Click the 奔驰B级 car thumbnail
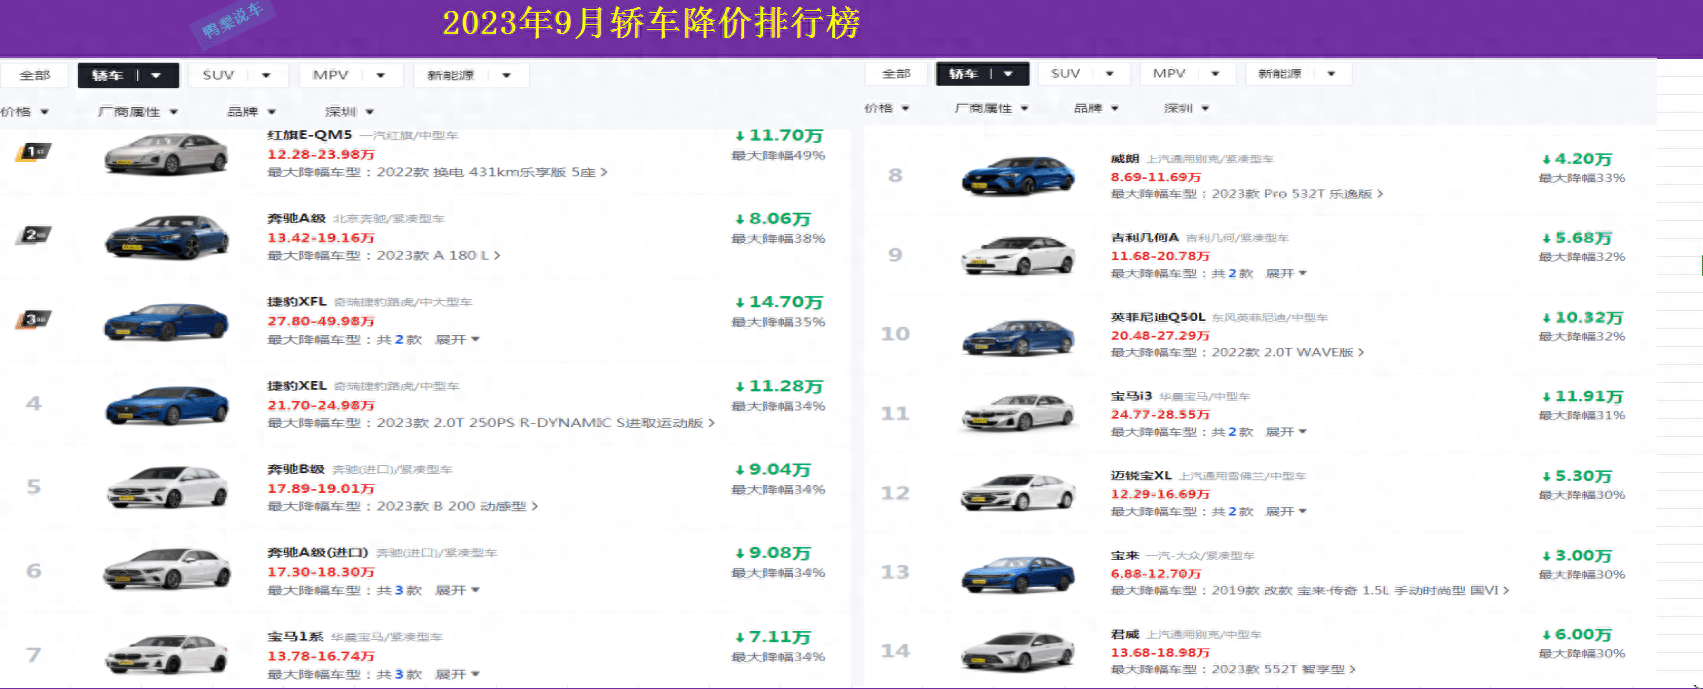 tap(167, 488)
